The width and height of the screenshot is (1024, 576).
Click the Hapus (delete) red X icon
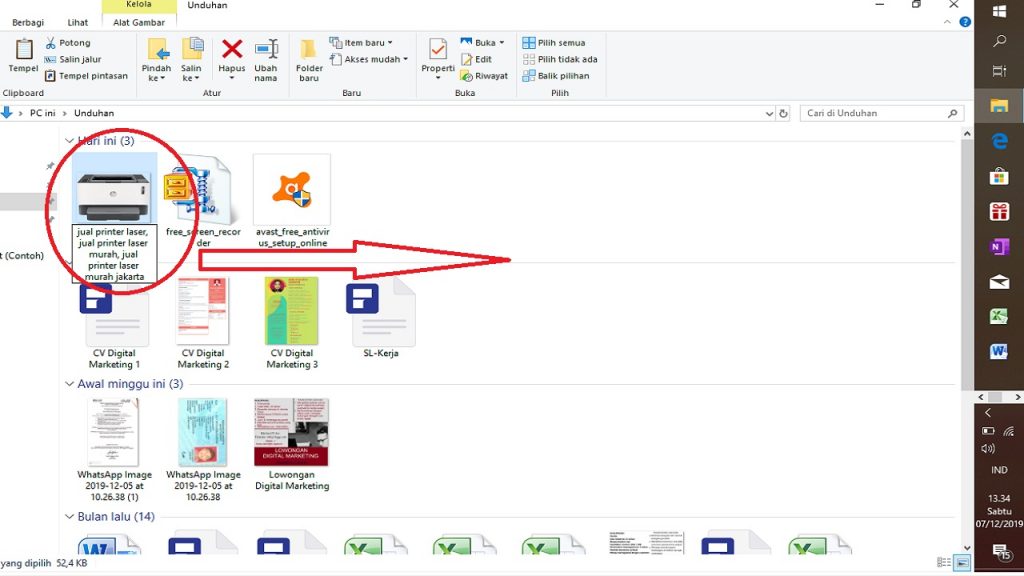tap(232, 49)
